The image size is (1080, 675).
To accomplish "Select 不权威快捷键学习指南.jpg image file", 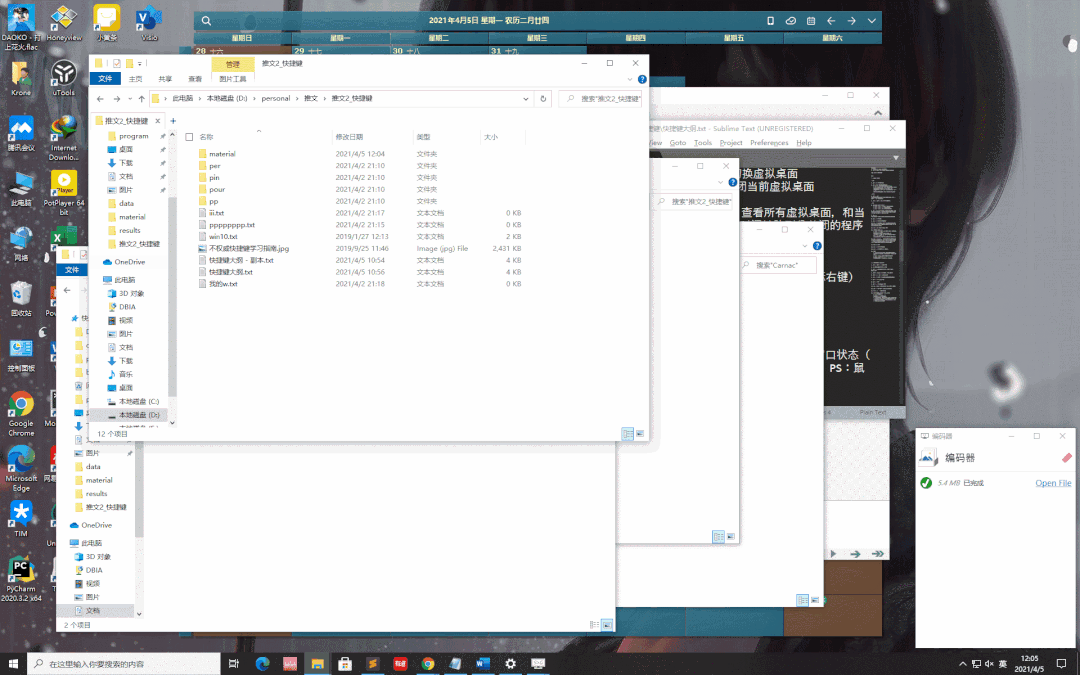I will 249,248.
